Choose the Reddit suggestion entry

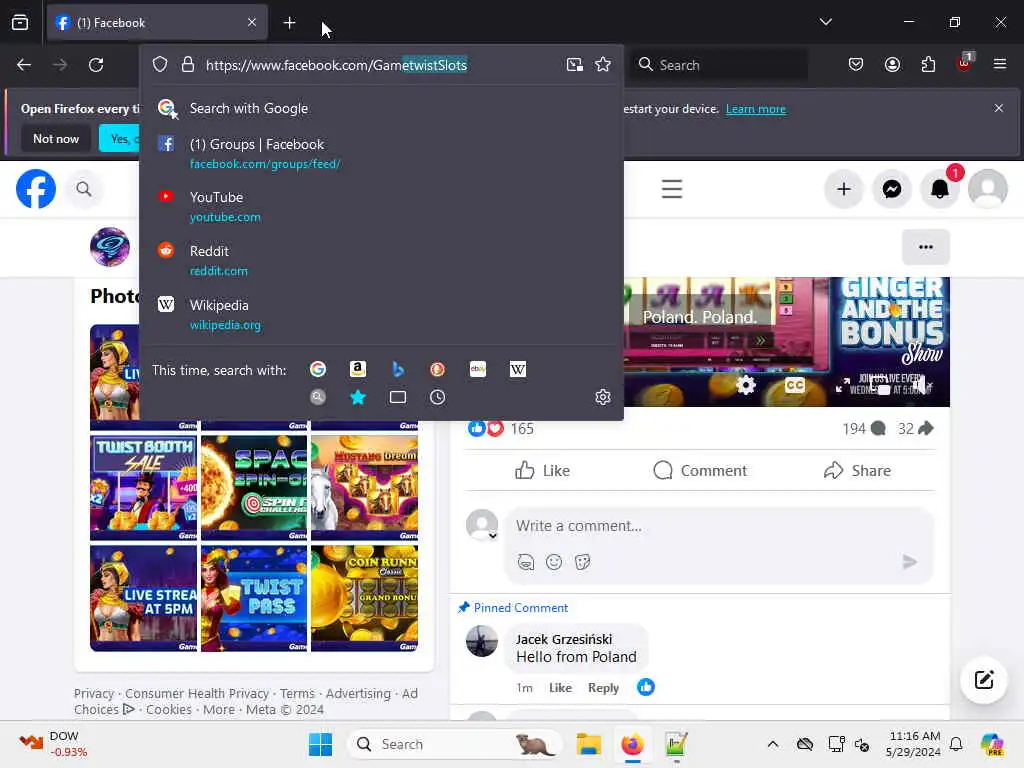tap(381, 260)
